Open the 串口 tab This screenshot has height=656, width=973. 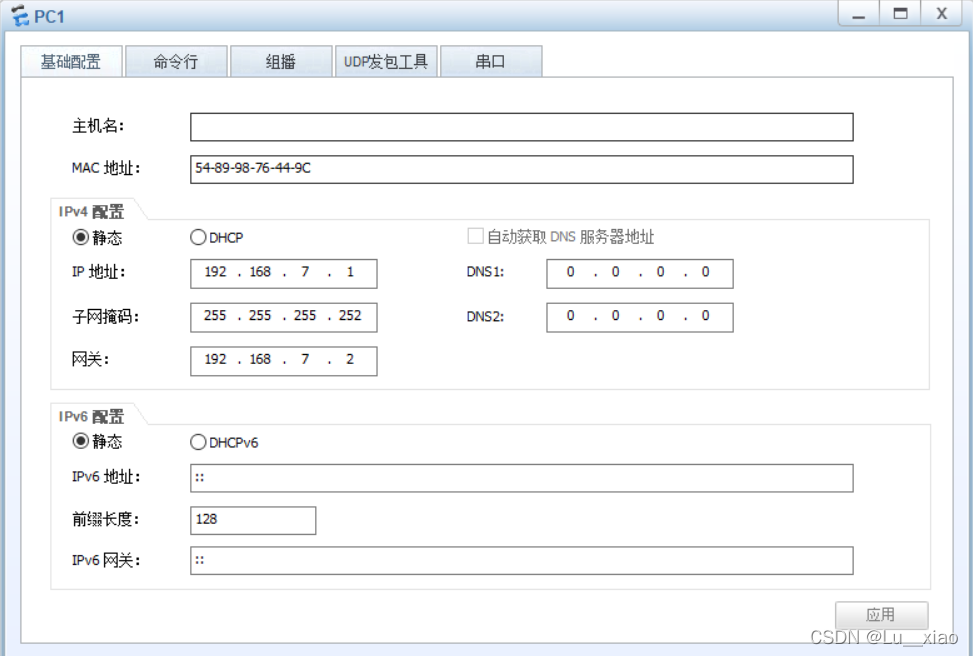pyautogui.click(x=491, y=61)
